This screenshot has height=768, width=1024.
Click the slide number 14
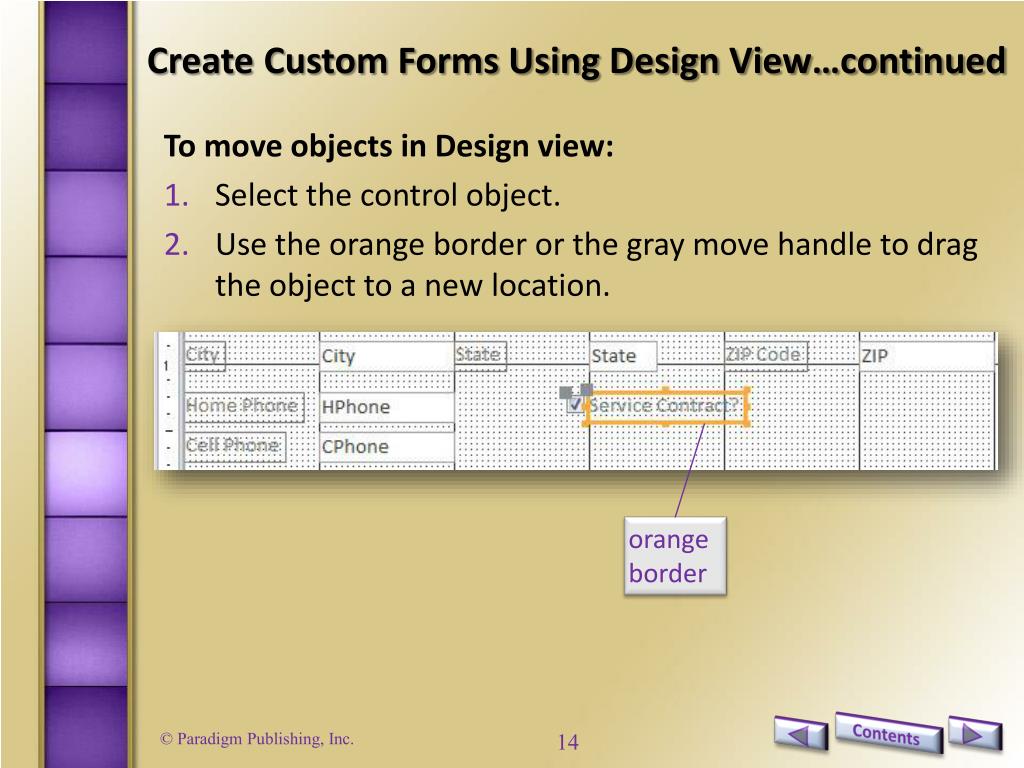pos(568,742)
